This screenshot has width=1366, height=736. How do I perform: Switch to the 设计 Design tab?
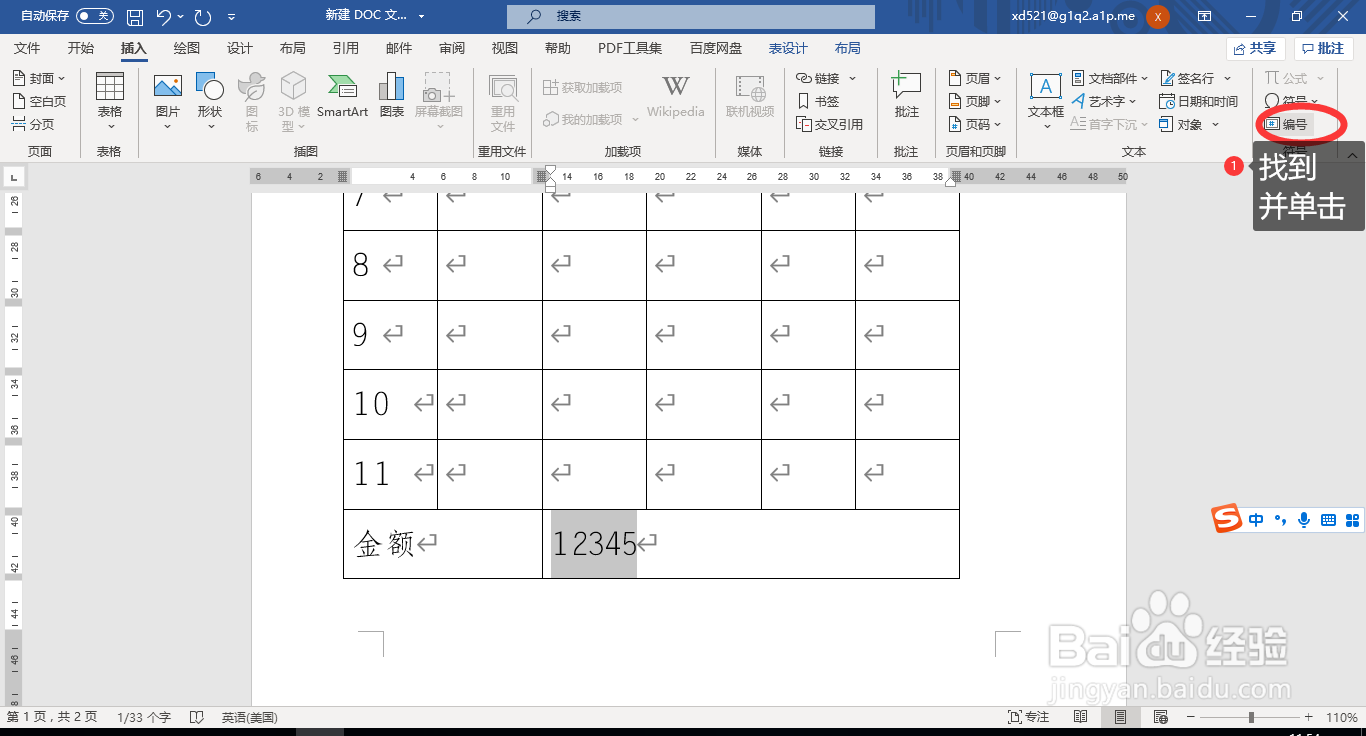click(x=240, y=48)
